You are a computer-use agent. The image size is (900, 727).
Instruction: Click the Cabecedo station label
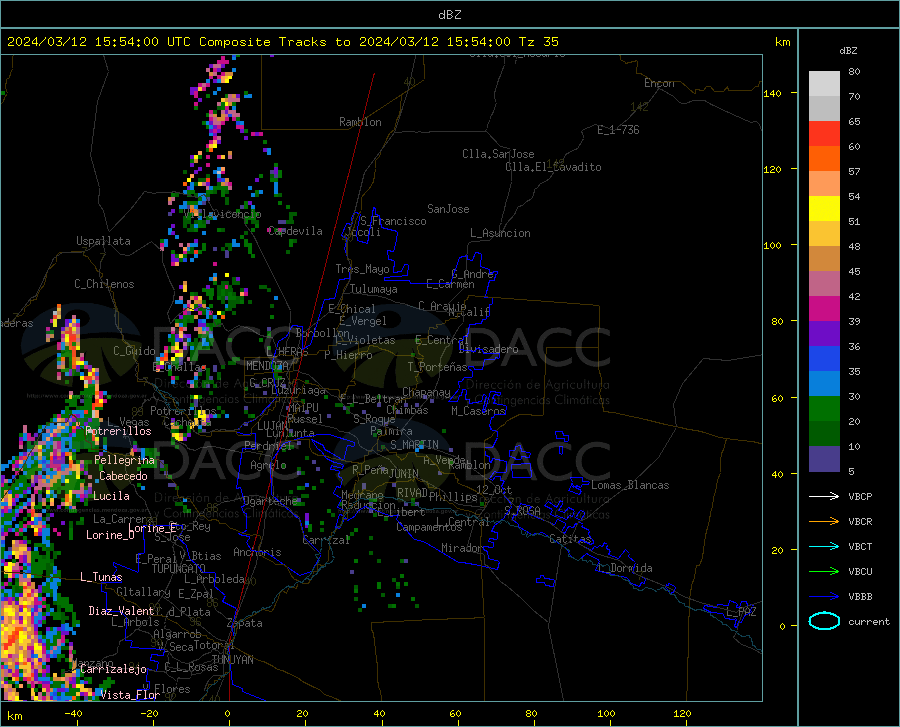(x=123, y=476)
